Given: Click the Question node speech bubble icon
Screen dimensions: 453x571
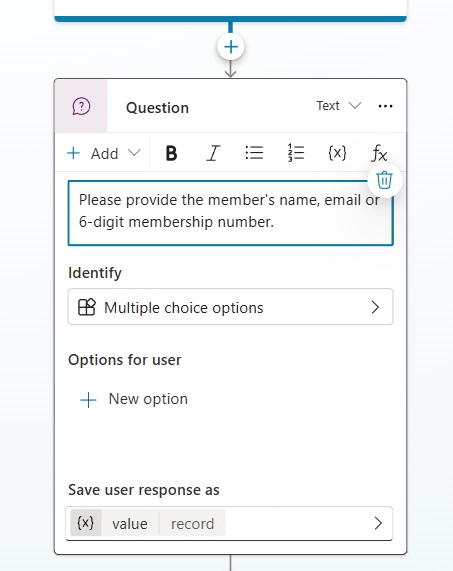Looking at the screenshot, I should tap(81, 106).
